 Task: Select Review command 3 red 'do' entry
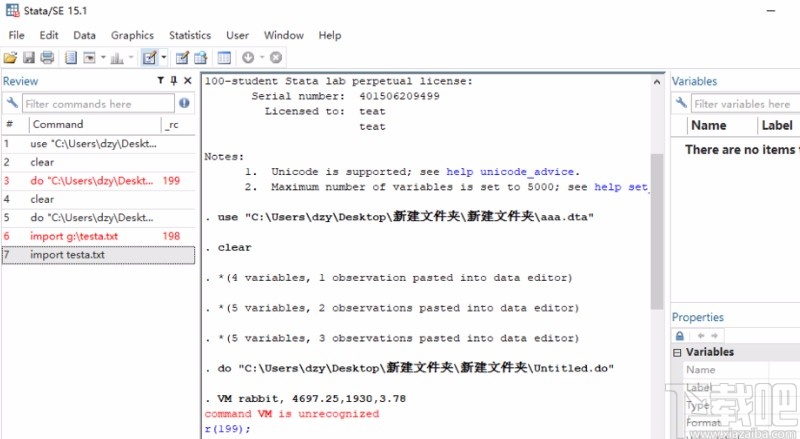(98, 181)
